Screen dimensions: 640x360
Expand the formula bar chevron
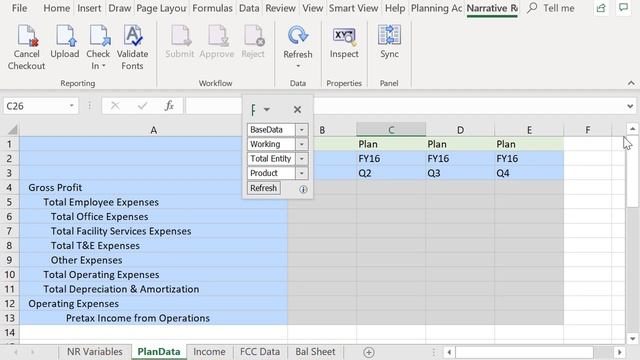coord(630,107)
